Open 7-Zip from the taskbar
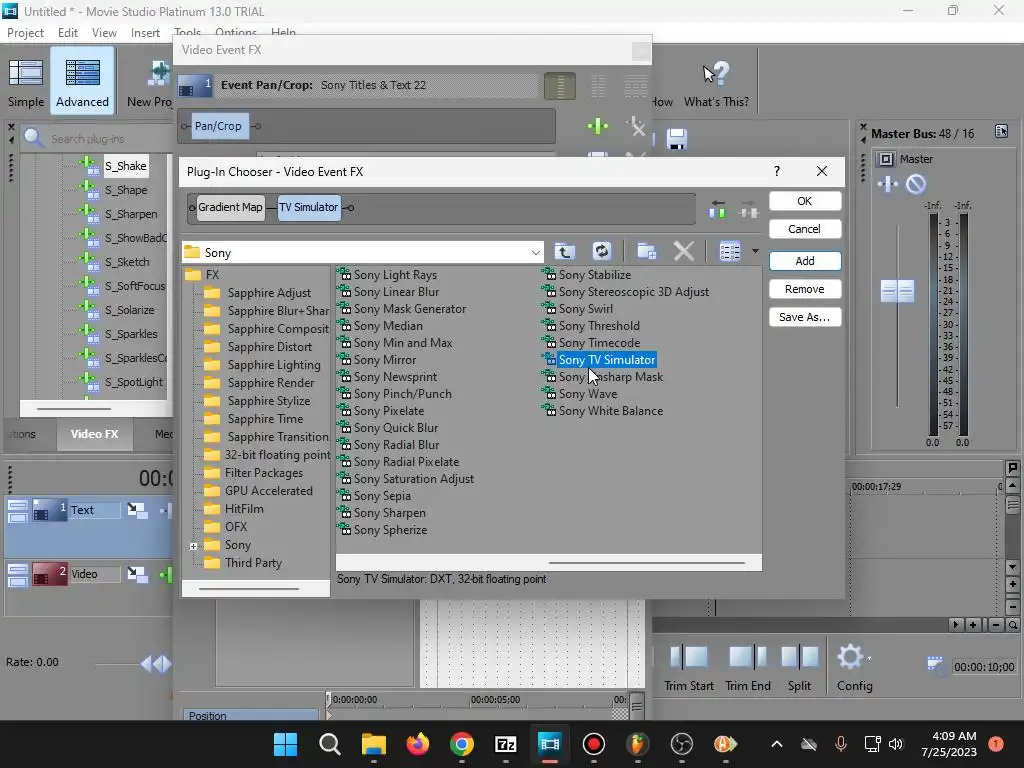Viewport: 1024px width, 768px height. [x=506, y=744]
